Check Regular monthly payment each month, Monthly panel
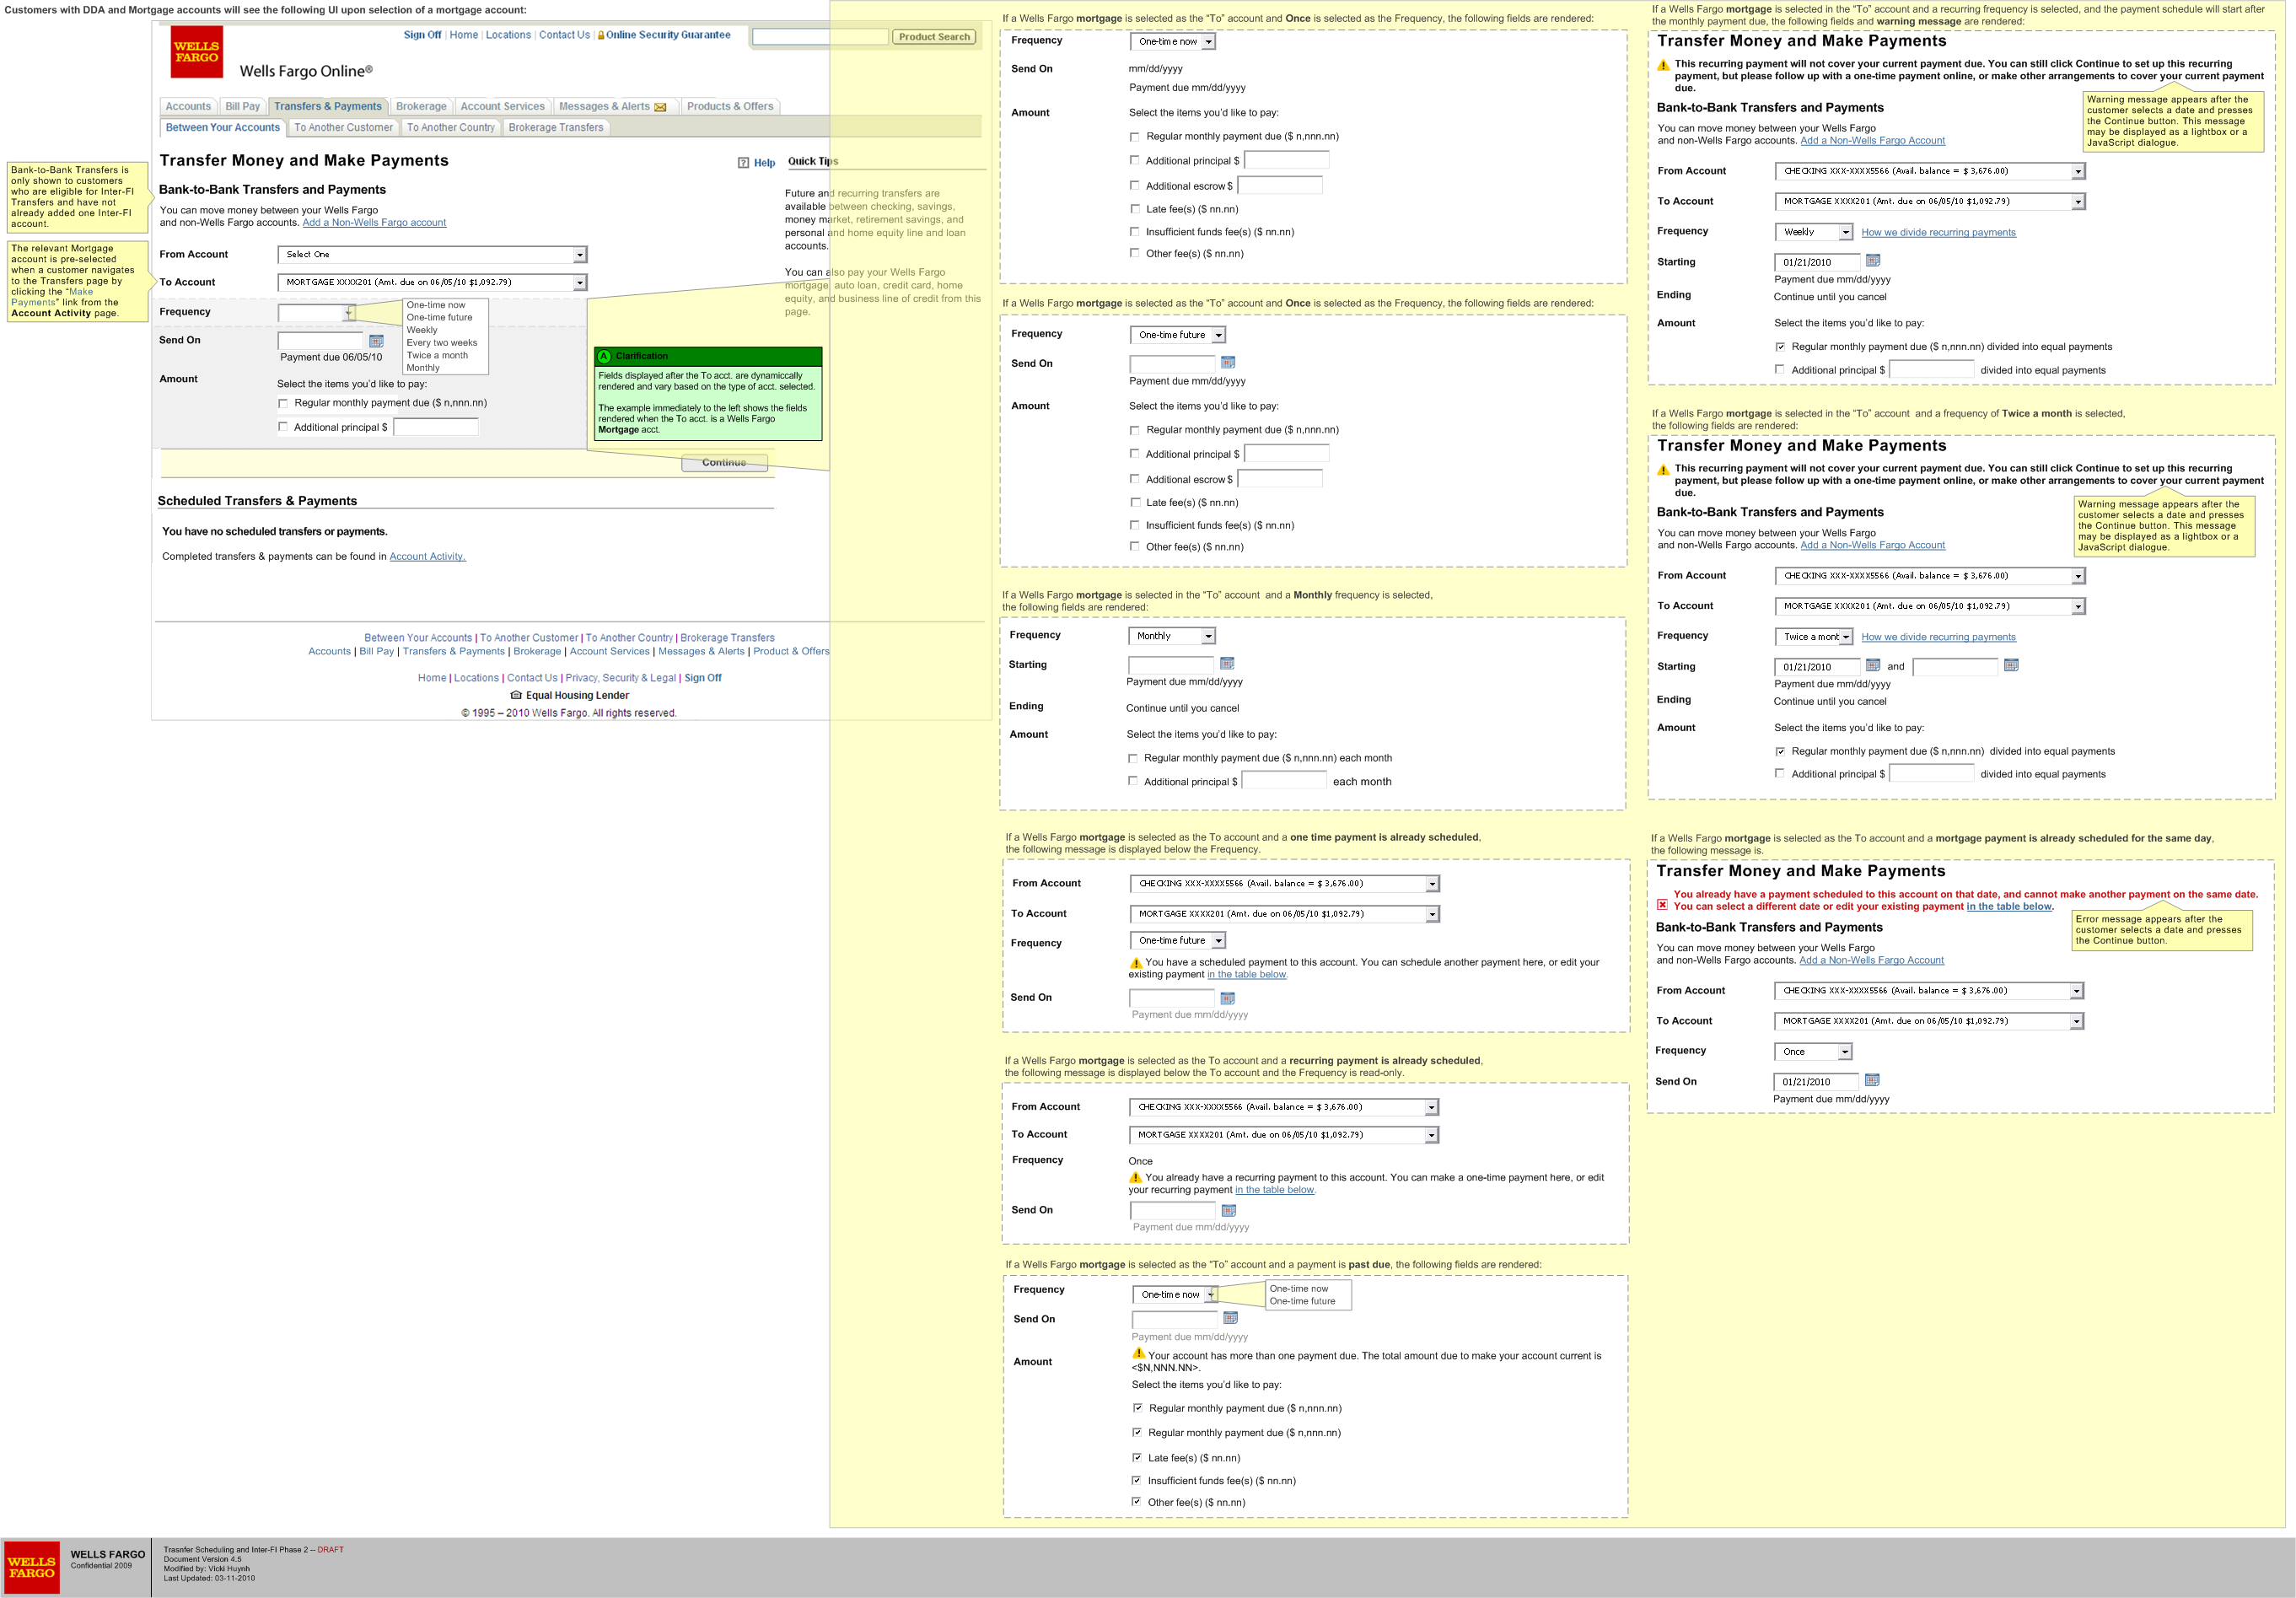2296x1598 pixels. click(x=1132, y=758)
